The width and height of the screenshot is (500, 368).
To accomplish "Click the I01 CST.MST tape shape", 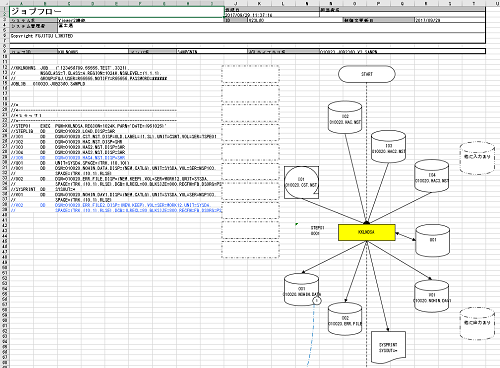I will 301,182.
